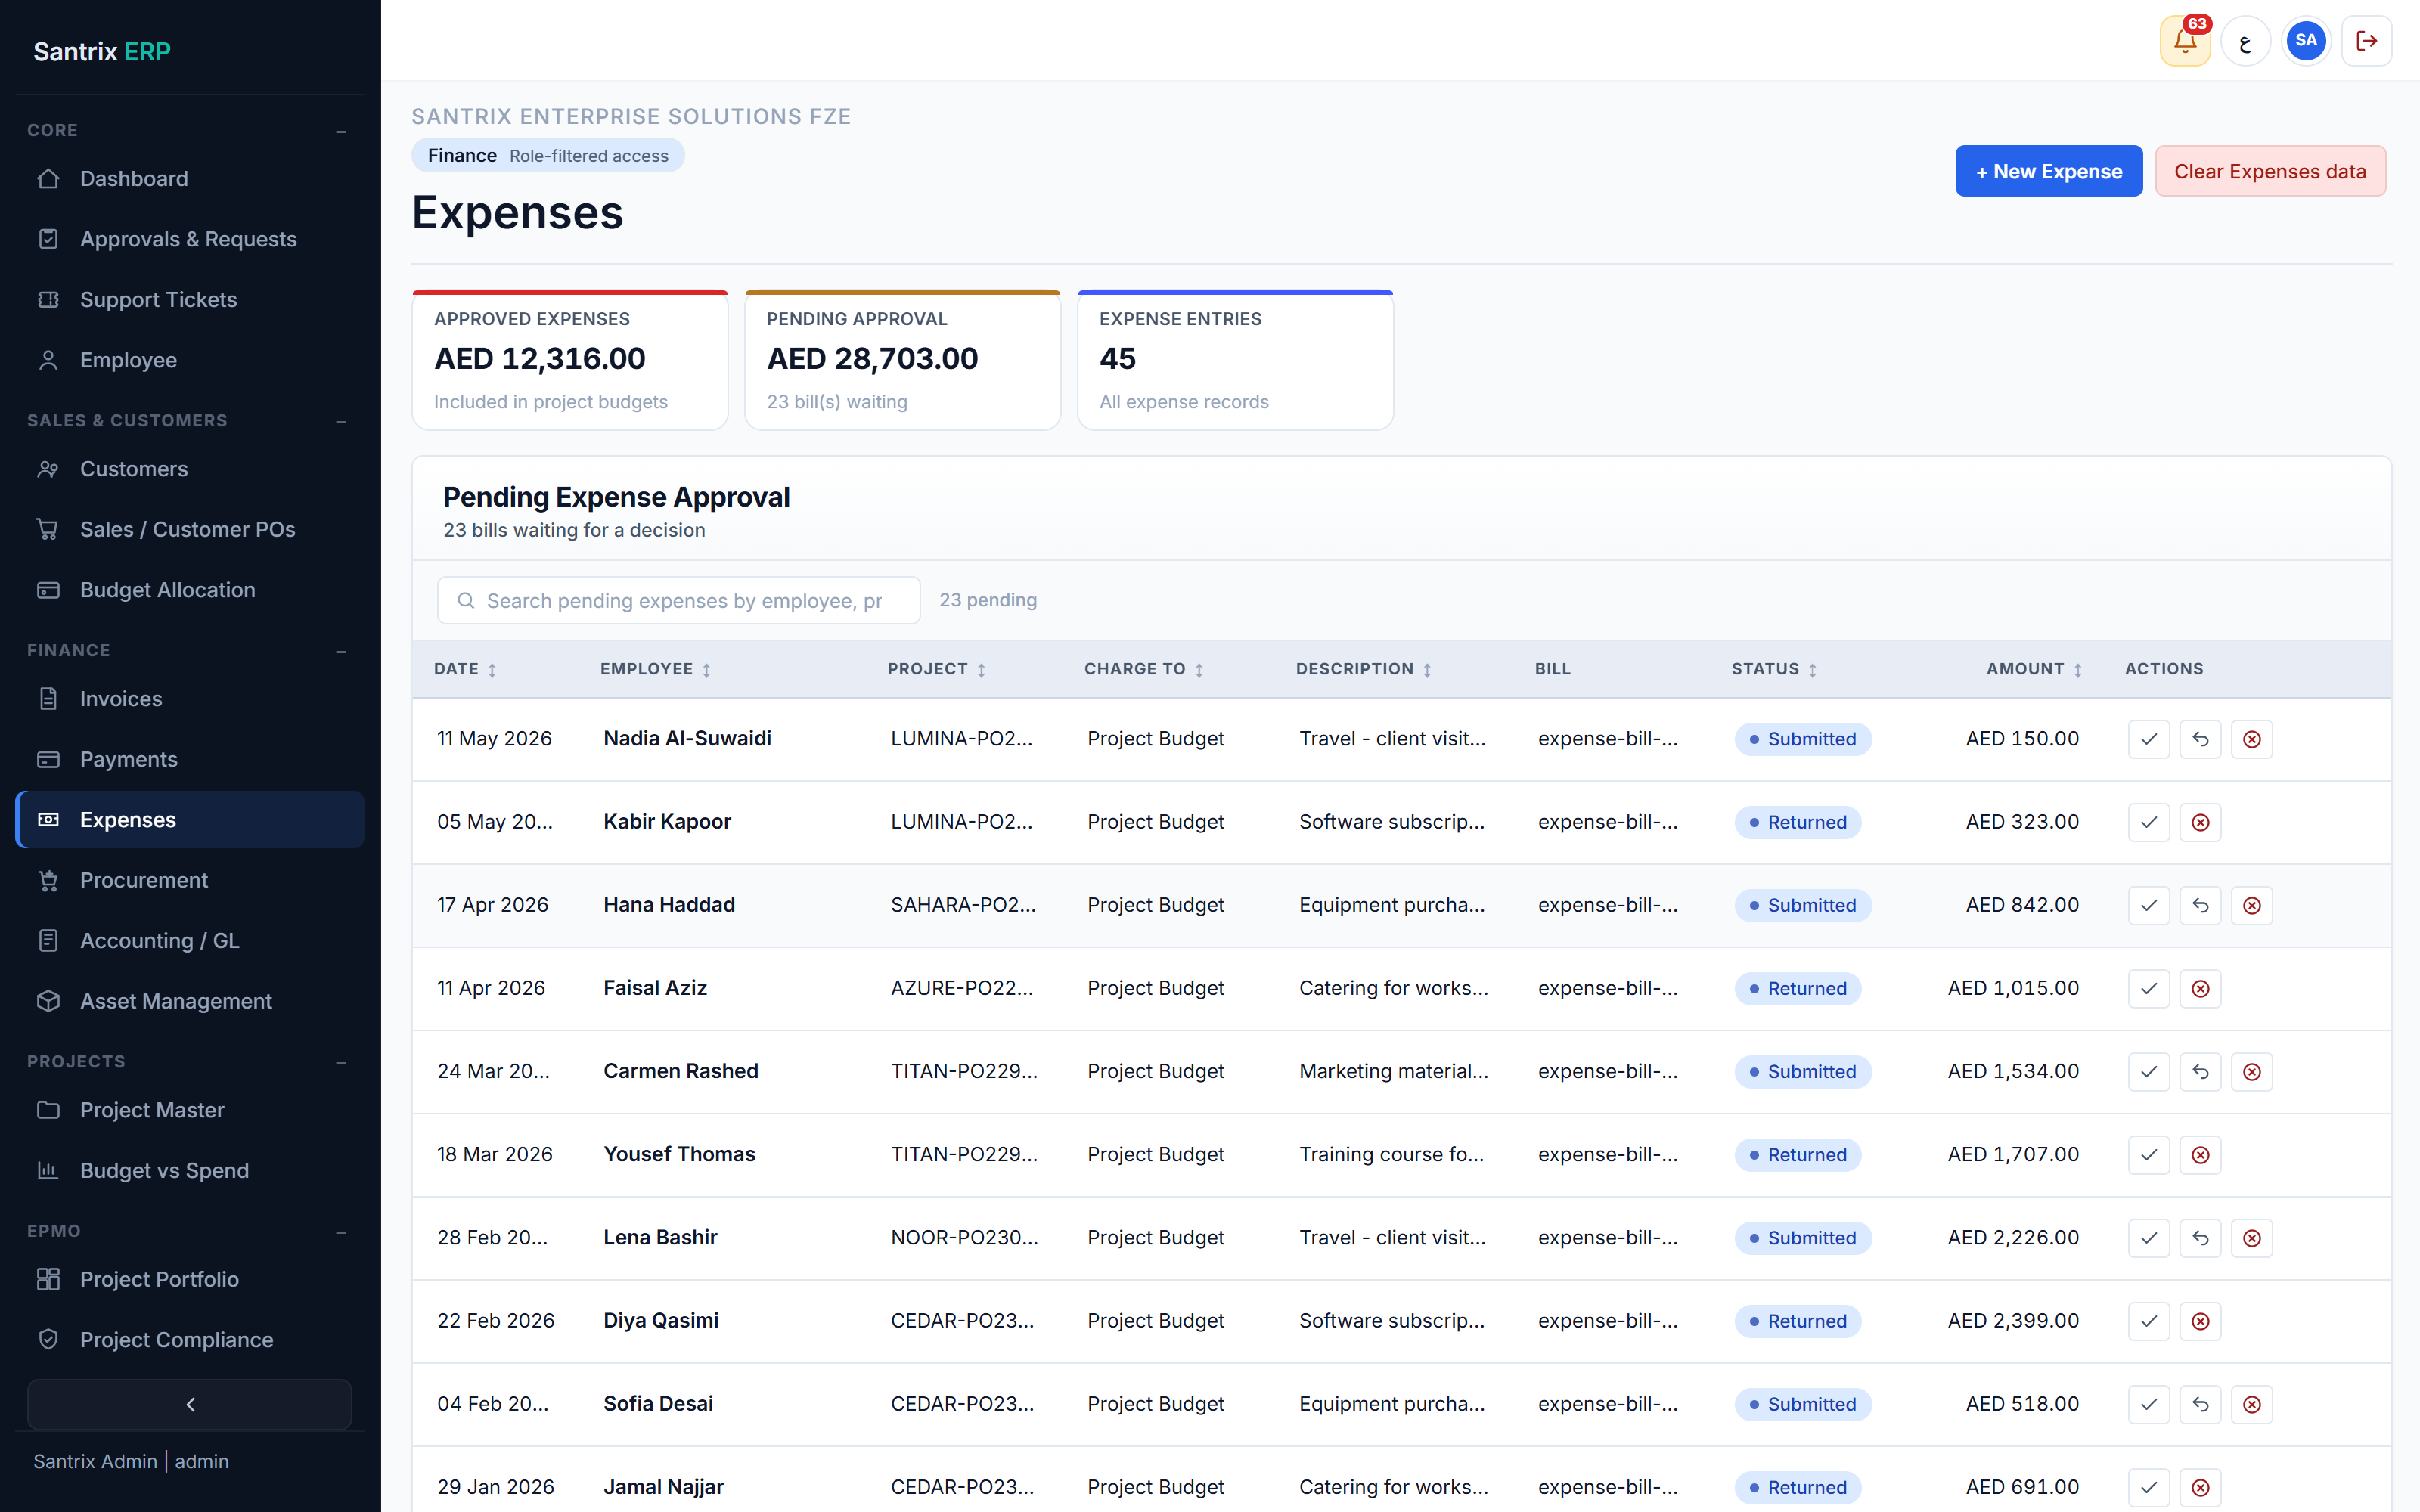
Task: Reject Faisal Aziz's AED 1,015.00 expense
Action: [x=2200, y=988]
